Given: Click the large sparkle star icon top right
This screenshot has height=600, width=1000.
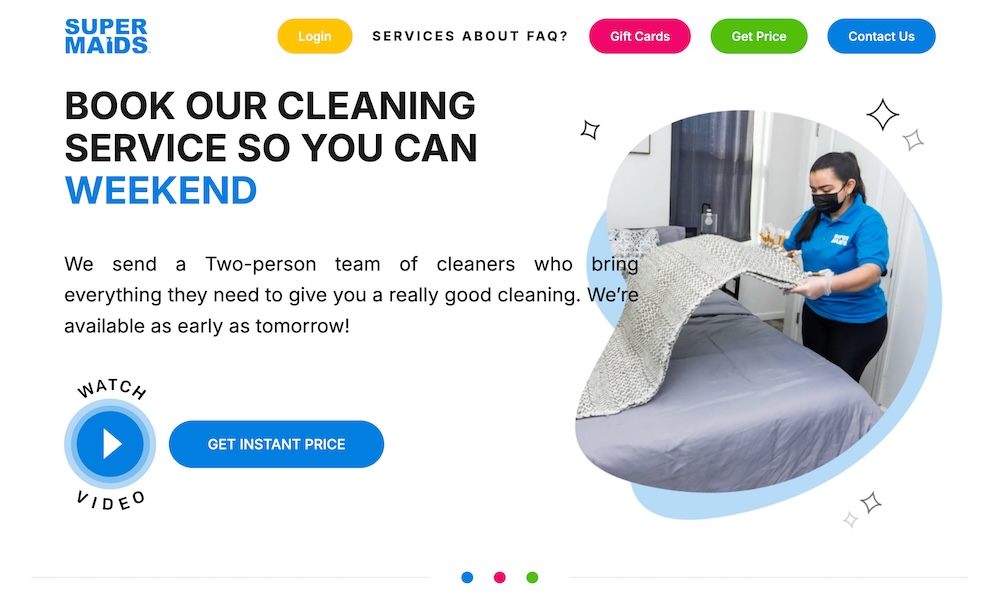Looking at the screenshot, I should pyautogui.click(x=883, y=114).
